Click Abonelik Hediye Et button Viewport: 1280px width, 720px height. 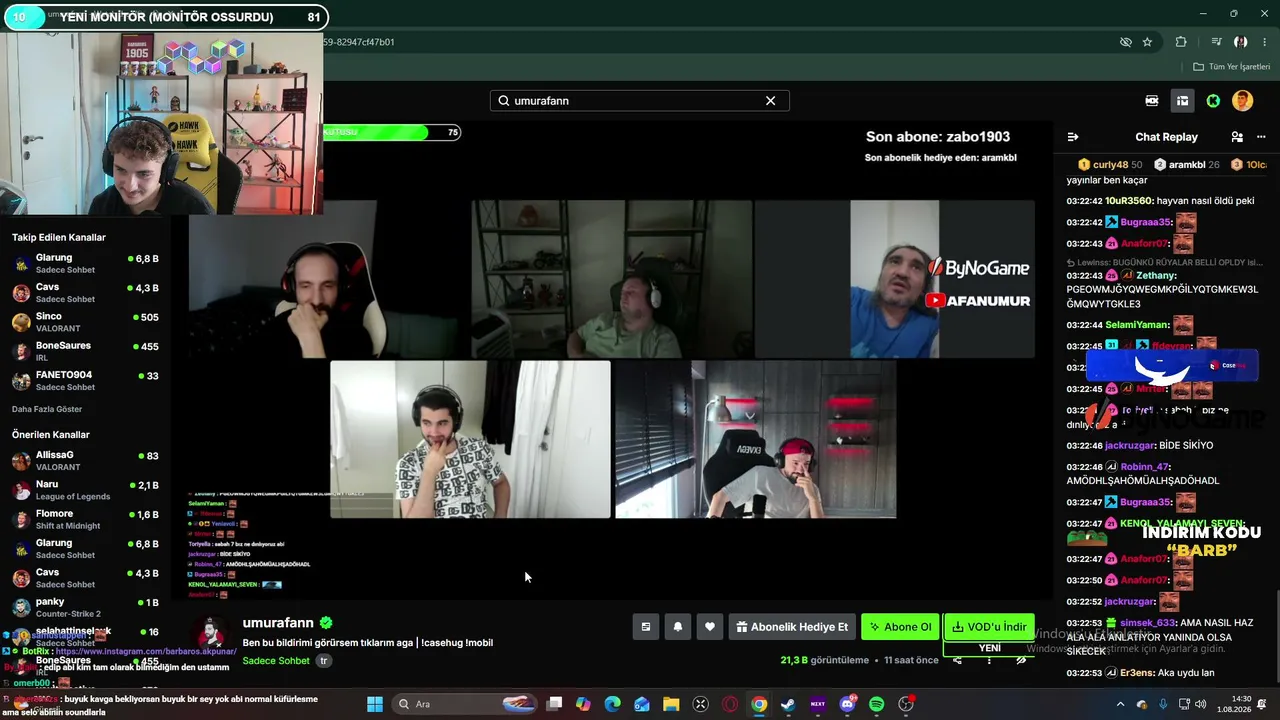tap(791, 627)
